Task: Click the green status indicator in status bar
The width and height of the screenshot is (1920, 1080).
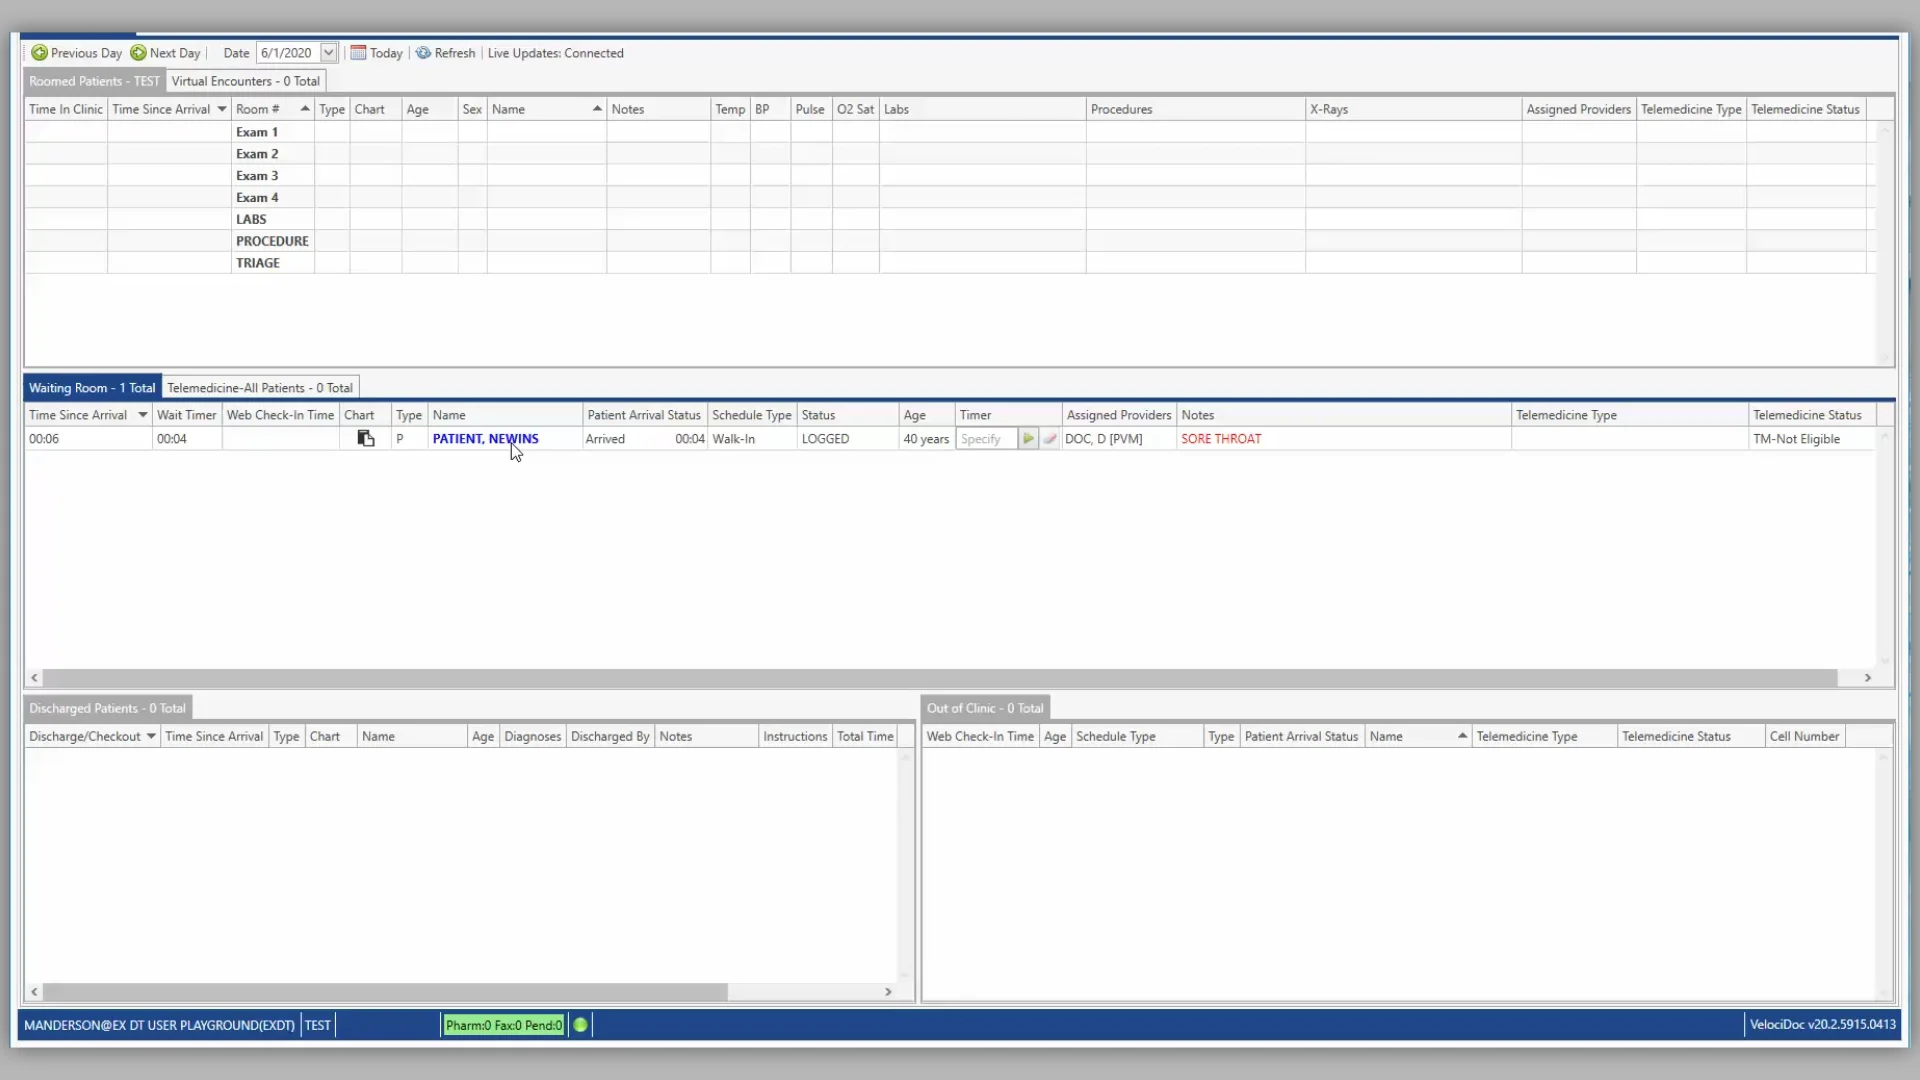Action: (580, 1024)
